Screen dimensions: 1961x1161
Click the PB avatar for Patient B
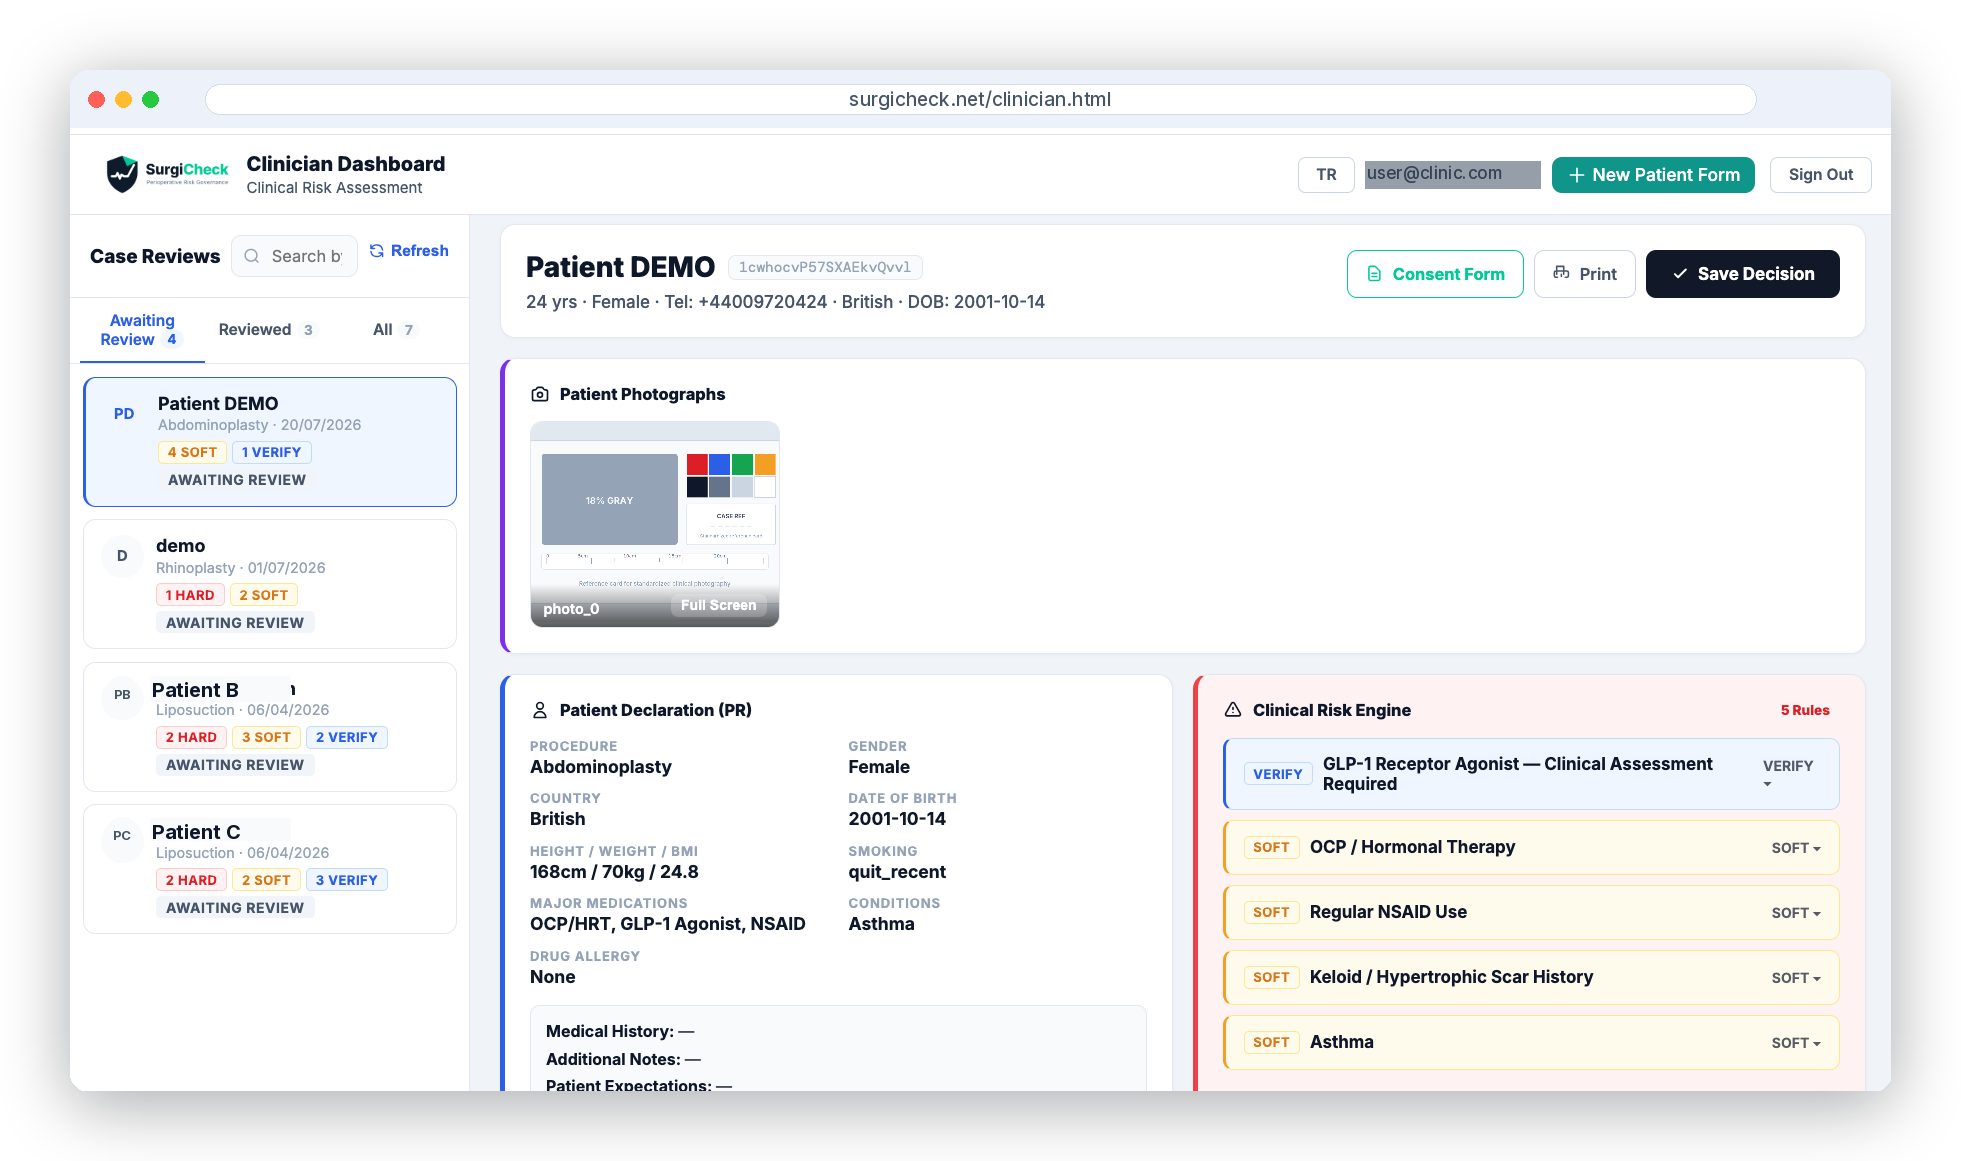[x=122, y=695]
